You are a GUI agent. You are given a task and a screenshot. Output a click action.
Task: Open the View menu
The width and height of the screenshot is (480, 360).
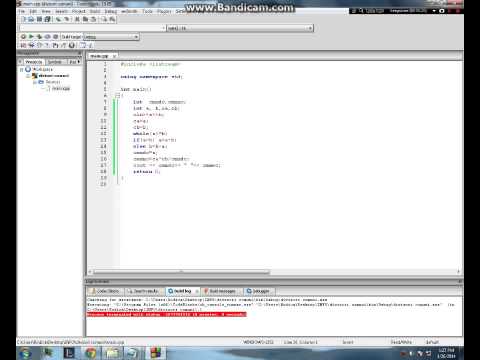46,11
